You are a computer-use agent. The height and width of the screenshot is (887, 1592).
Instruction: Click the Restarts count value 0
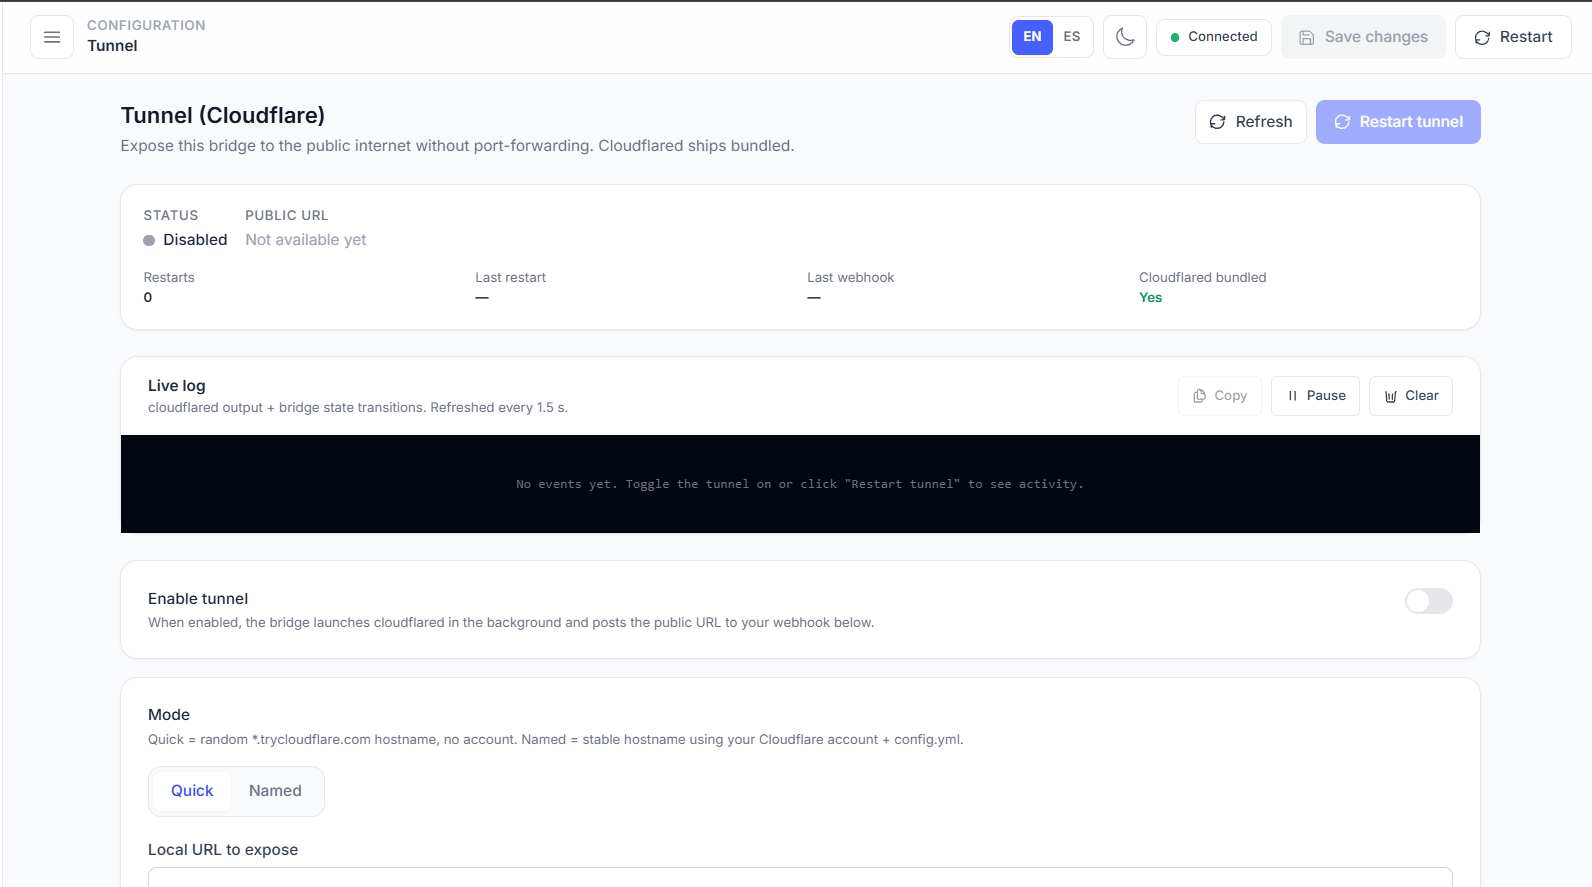148,298
